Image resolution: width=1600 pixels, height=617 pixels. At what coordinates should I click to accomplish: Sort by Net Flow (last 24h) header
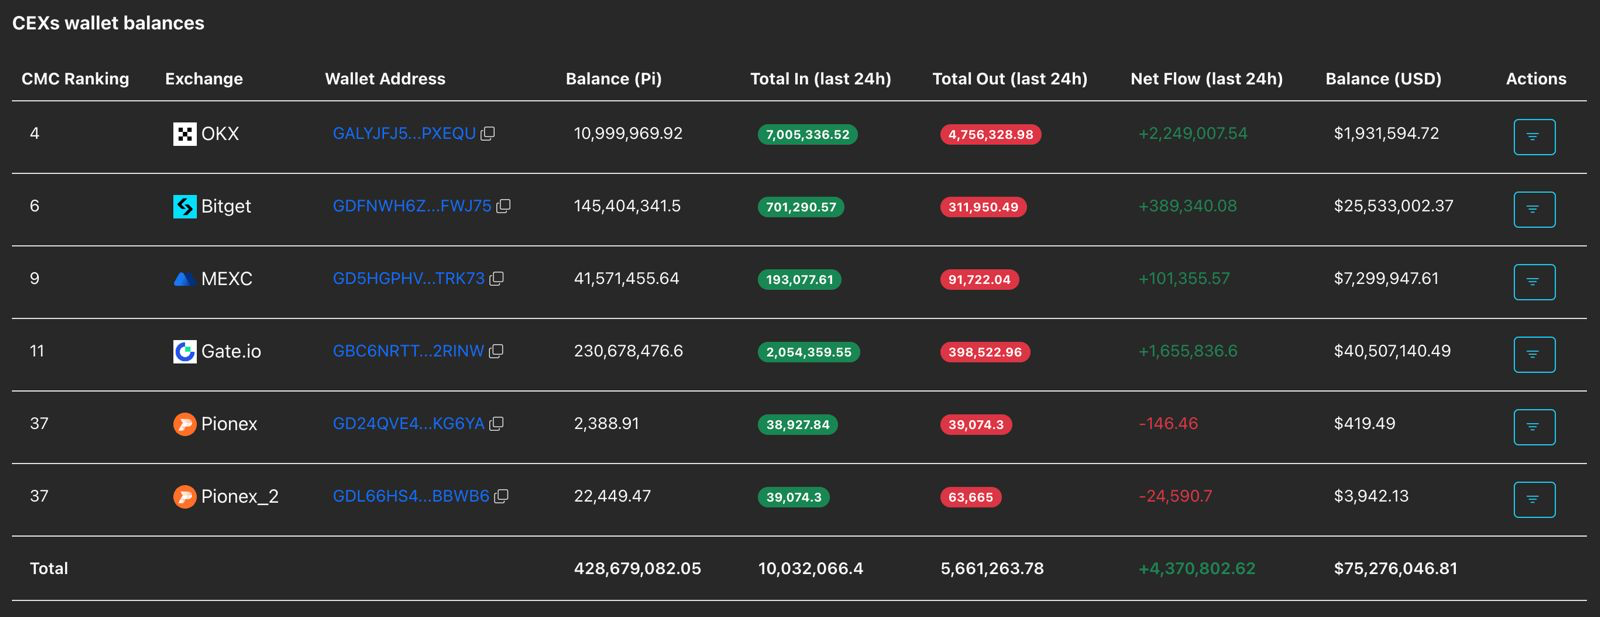click(x=1206, y=79)
